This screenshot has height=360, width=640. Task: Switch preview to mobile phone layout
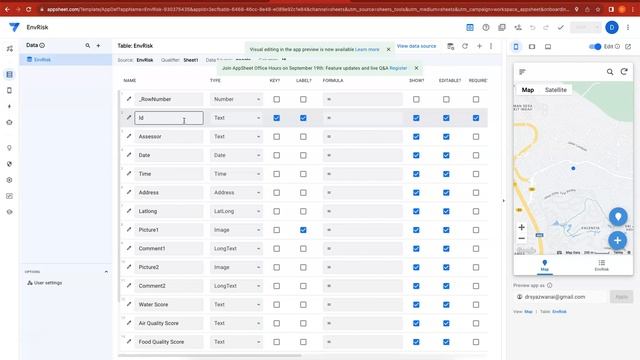pos(516,47)
